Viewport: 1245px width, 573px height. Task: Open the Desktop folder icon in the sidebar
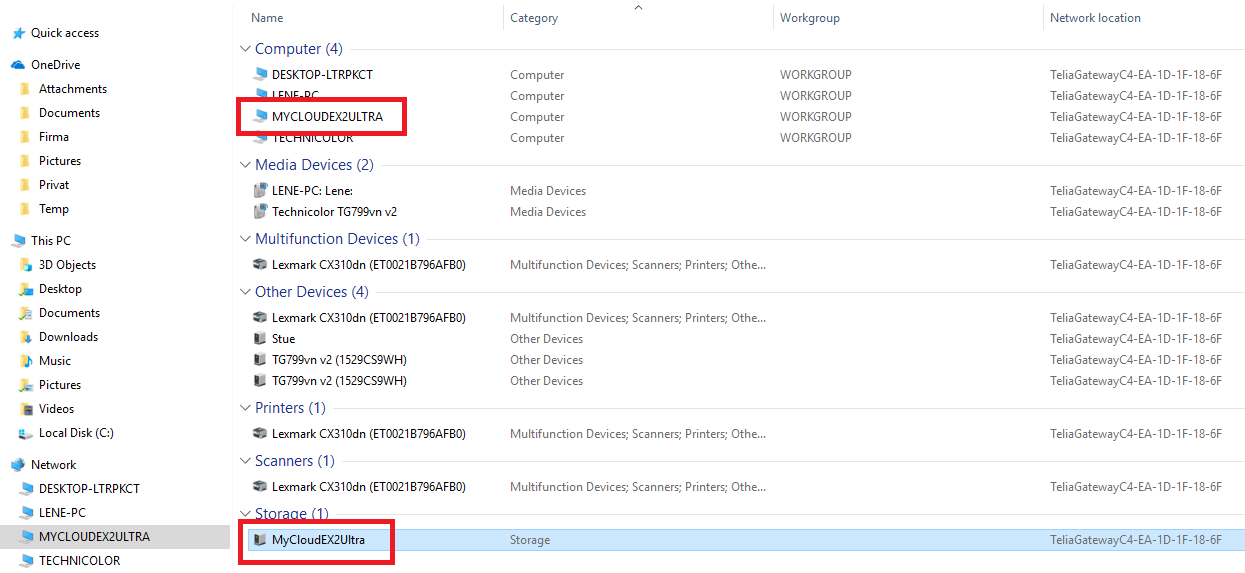point(26,289)
